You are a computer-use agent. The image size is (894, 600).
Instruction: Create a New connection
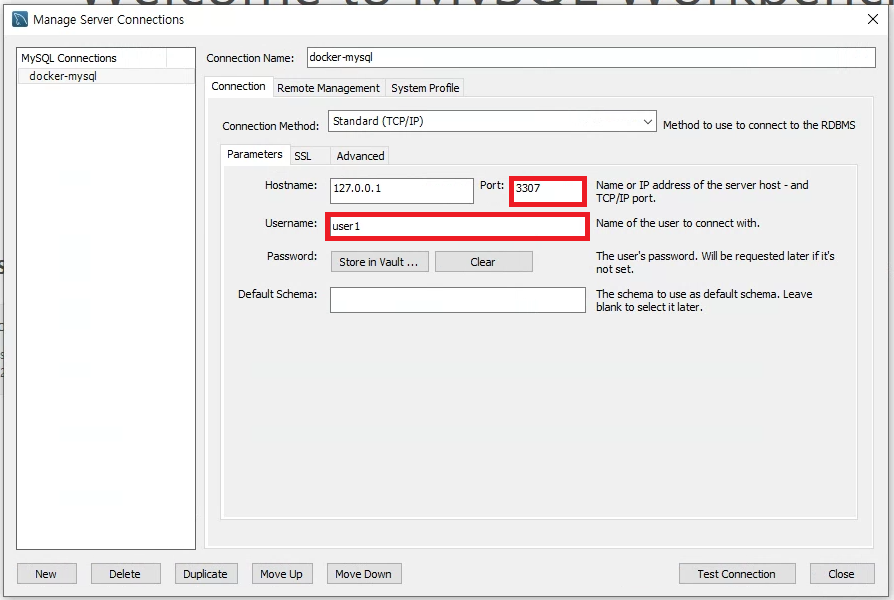46,574
